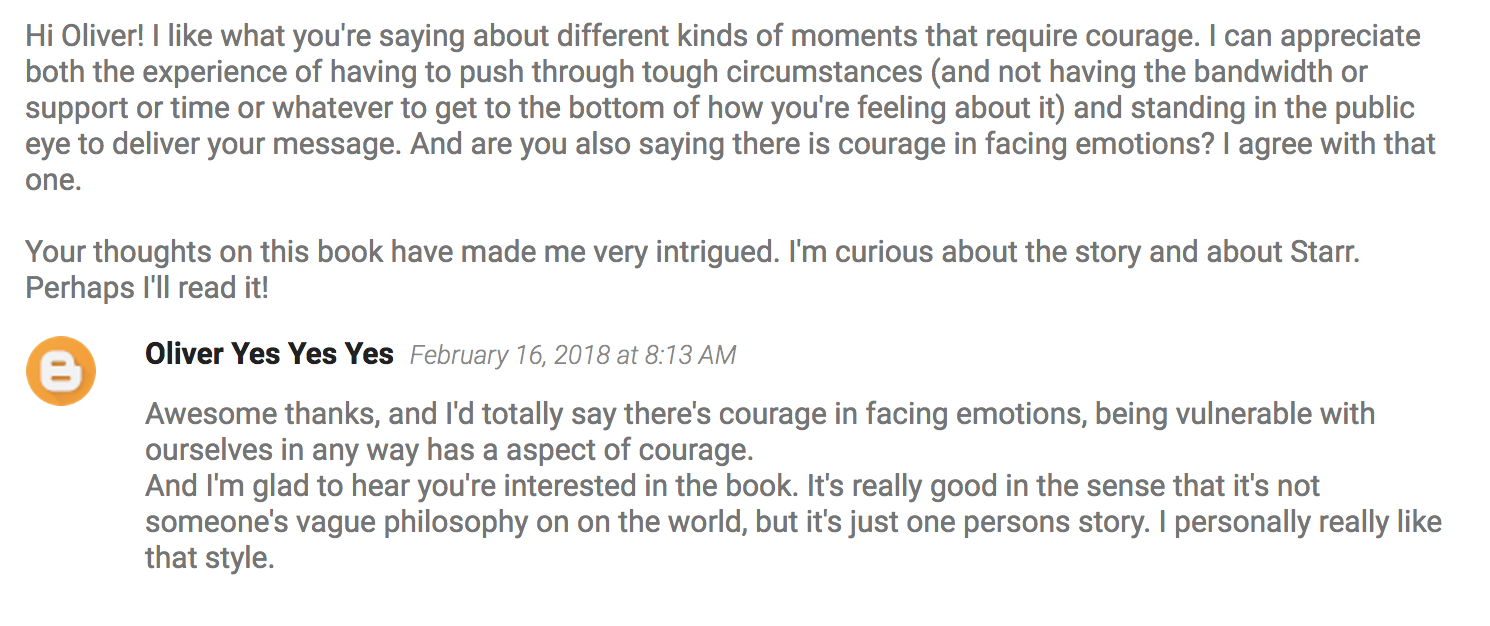Open Oliver Yes Yes Yes profile link
Viewport: 1490px width, 626px height.
point(269,354)
